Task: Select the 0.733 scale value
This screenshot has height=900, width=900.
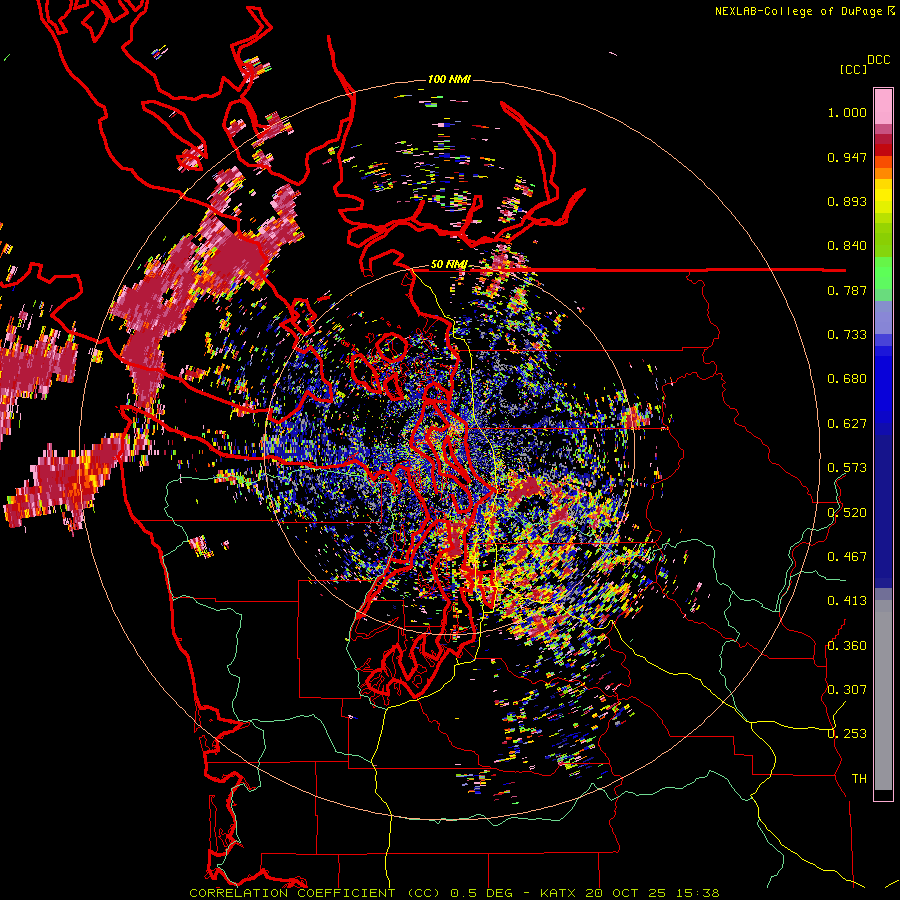Action: (x=847, y=335)
